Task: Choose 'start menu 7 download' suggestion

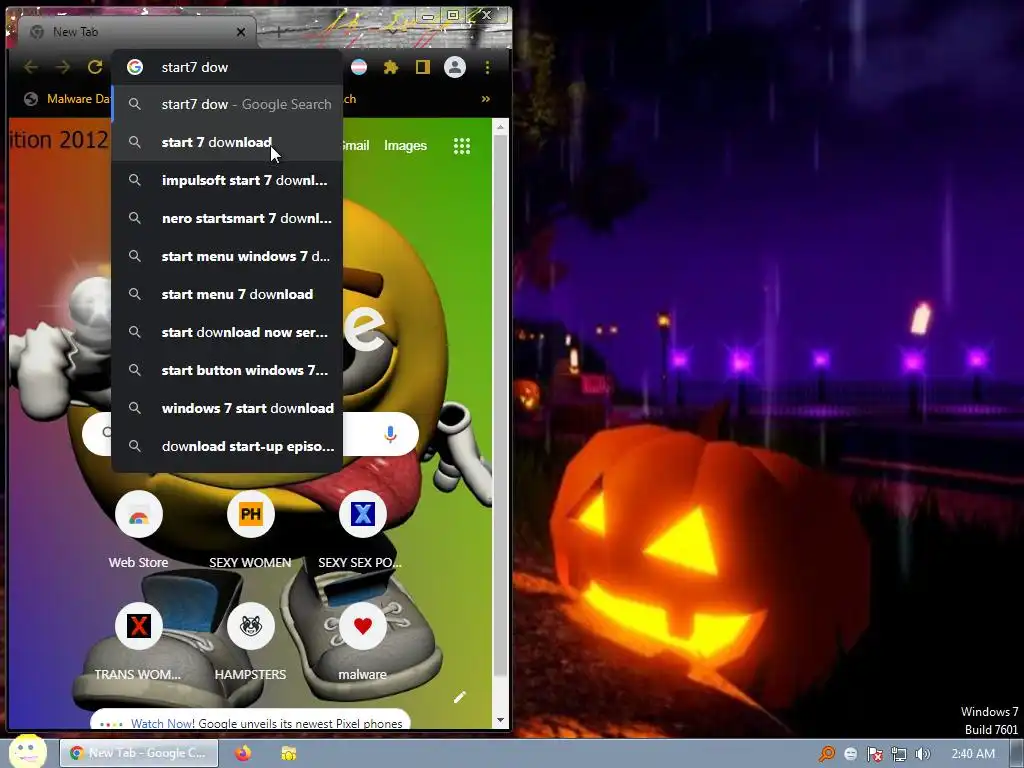Action: [x=227, y=294]
